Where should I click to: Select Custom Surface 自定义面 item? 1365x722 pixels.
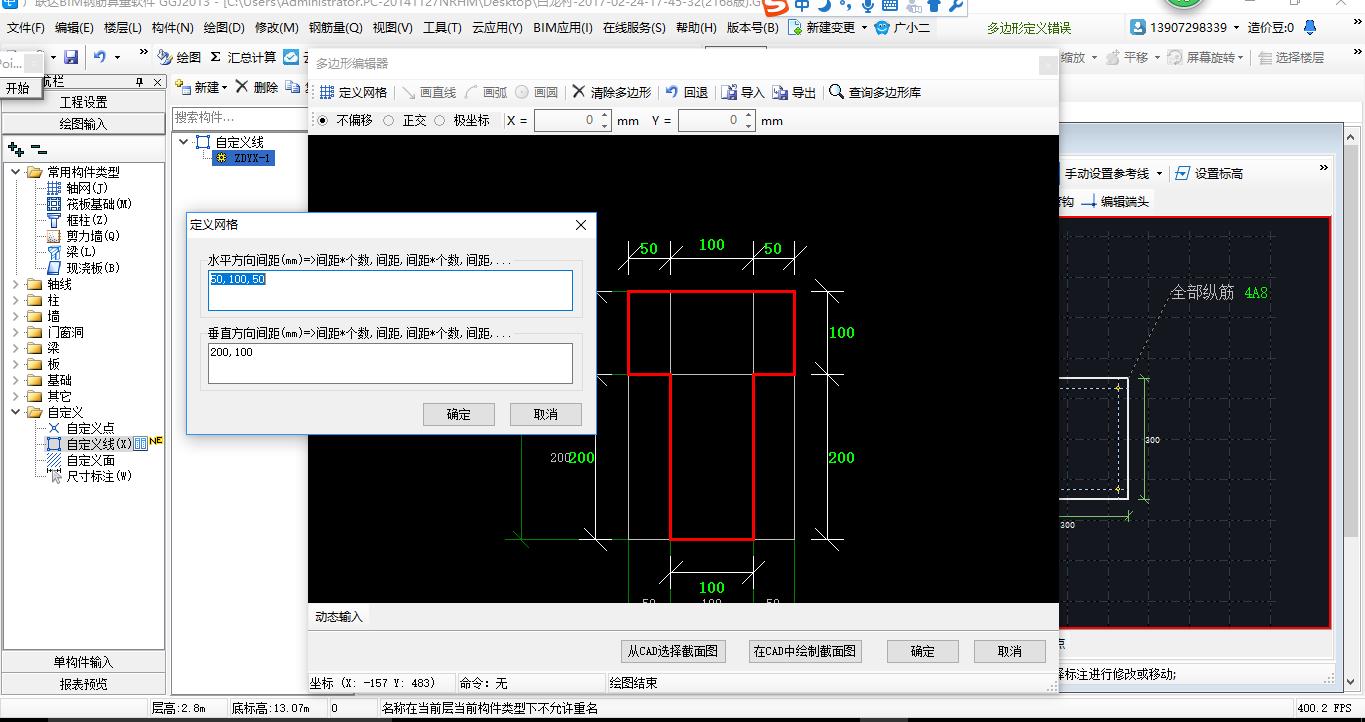tap(81, 460)
